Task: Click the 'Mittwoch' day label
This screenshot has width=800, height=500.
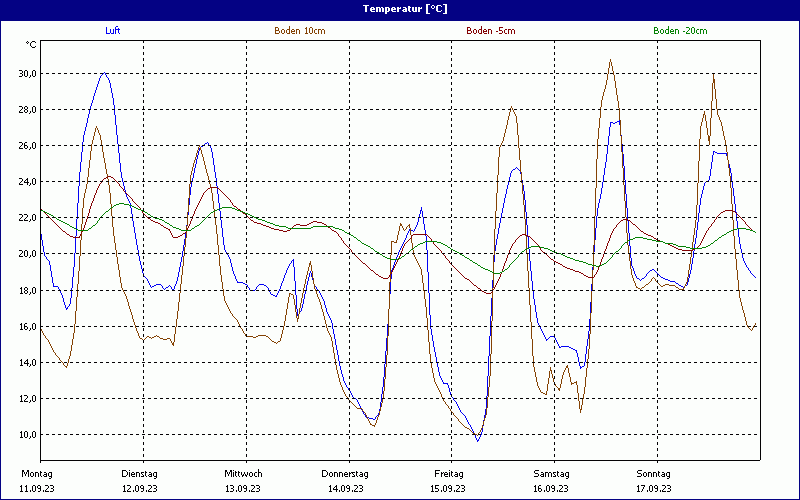Action: tap(243, 474)
